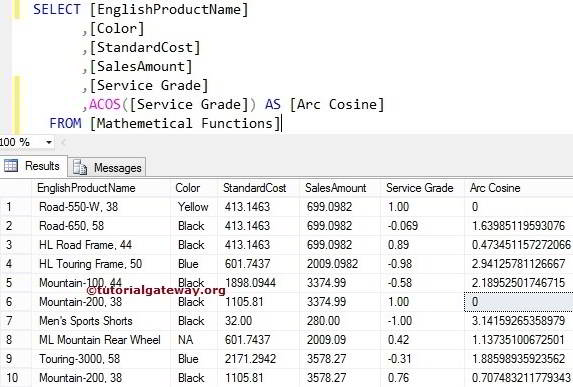Image resolution: width=573 pixels, height=387 pixels.
Task: Click the FROM keyword in the query
Action: [x=65, y=124]
